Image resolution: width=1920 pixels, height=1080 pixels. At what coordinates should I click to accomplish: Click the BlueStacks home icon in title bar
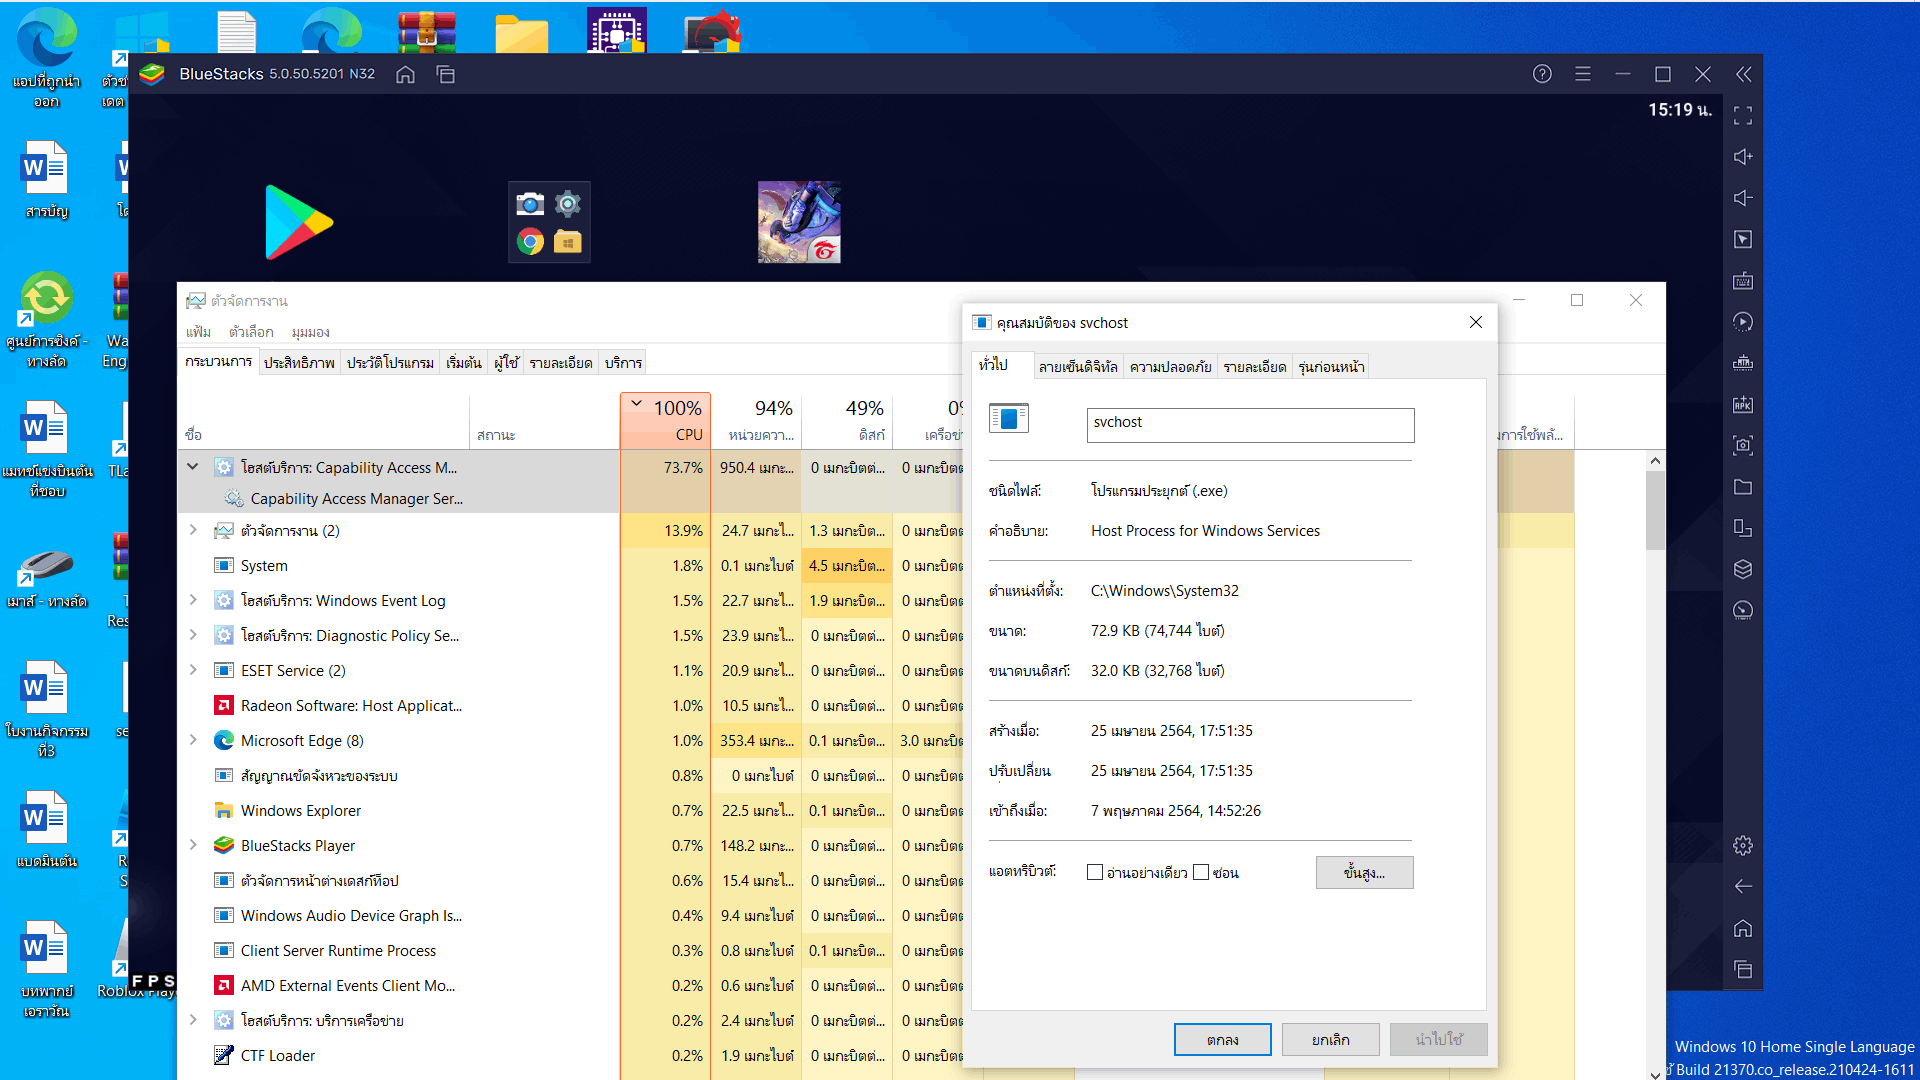pyautogui.click(x=405, y=75)
